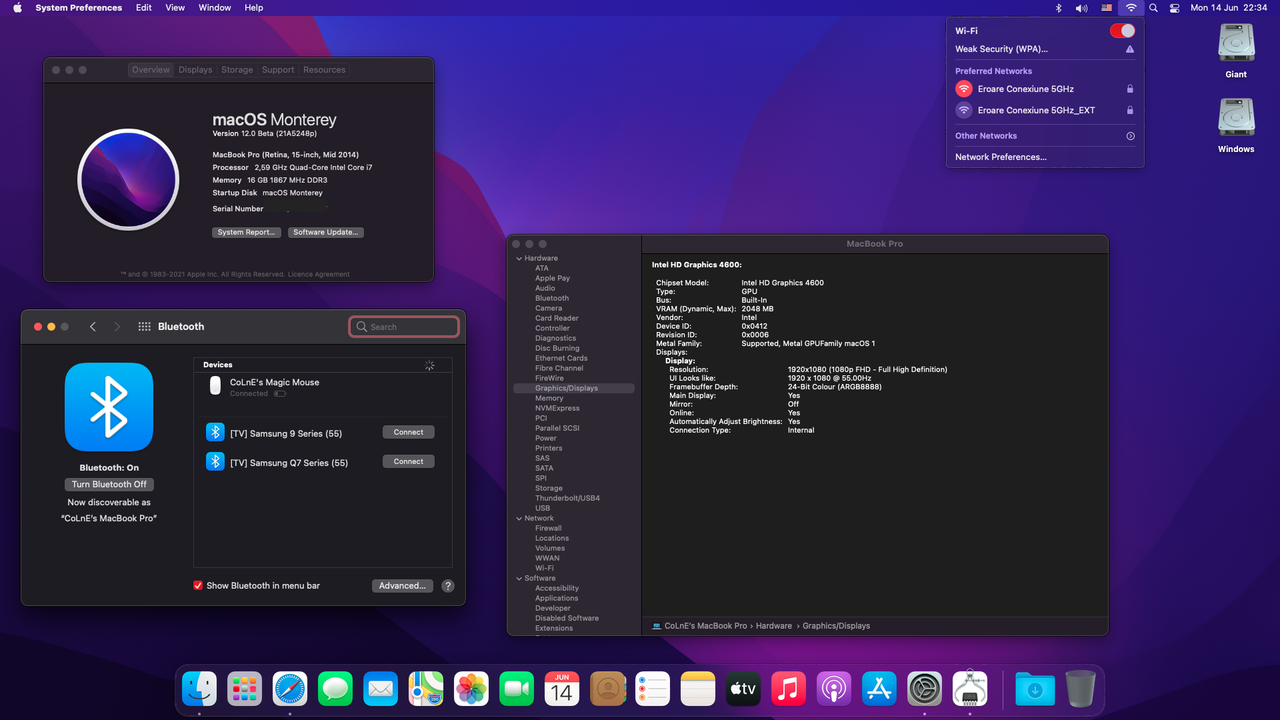This screenshot has width=1280, height=720.
Task: Go back in Bluetooth preferences
Action: (93, 326)
